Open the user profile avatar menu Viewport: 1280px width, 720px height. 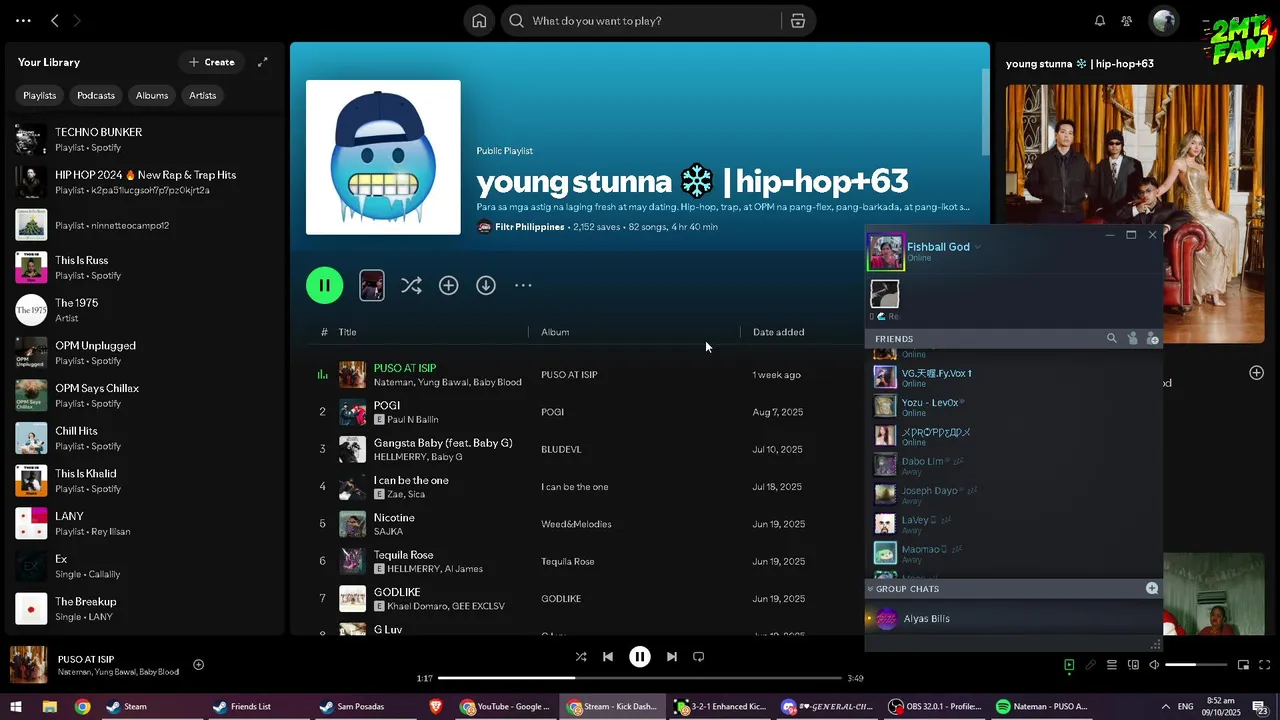coord(1164,20)
